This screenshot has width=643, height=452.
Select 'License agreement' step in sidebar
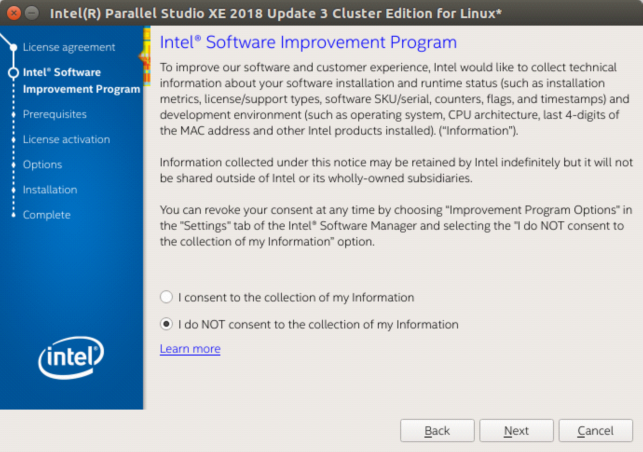69,47
